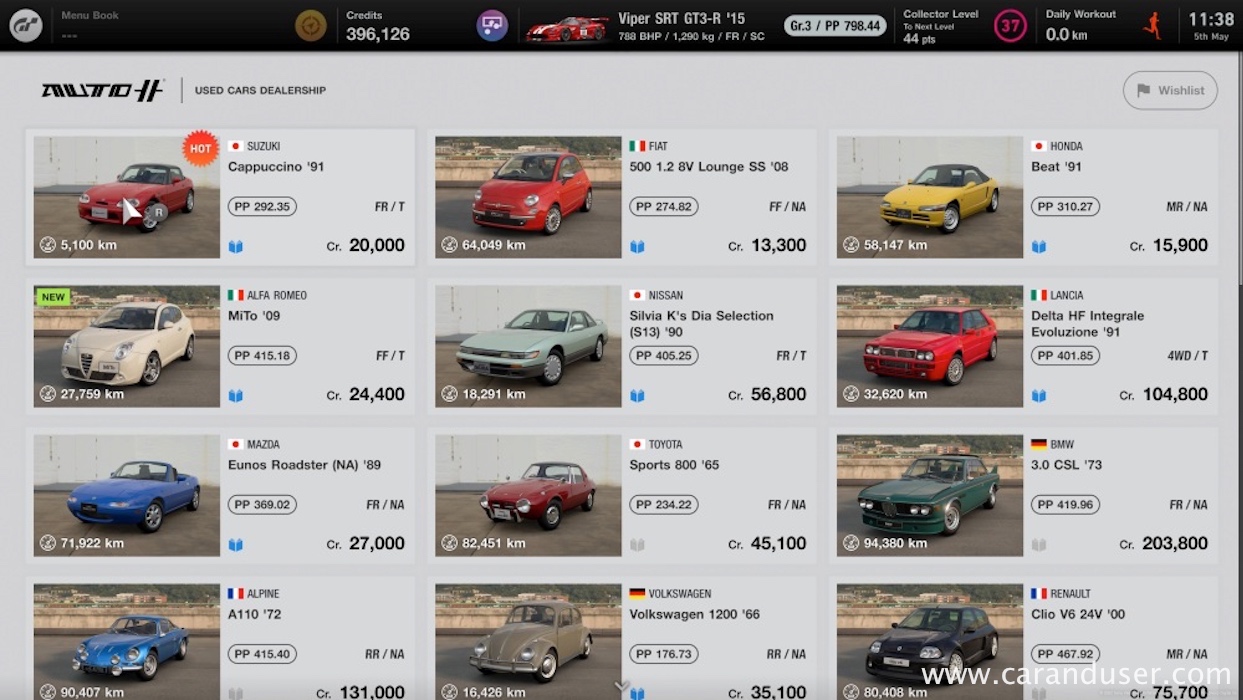
Task: Open the Wishlist
Action: pos(1170,90)
